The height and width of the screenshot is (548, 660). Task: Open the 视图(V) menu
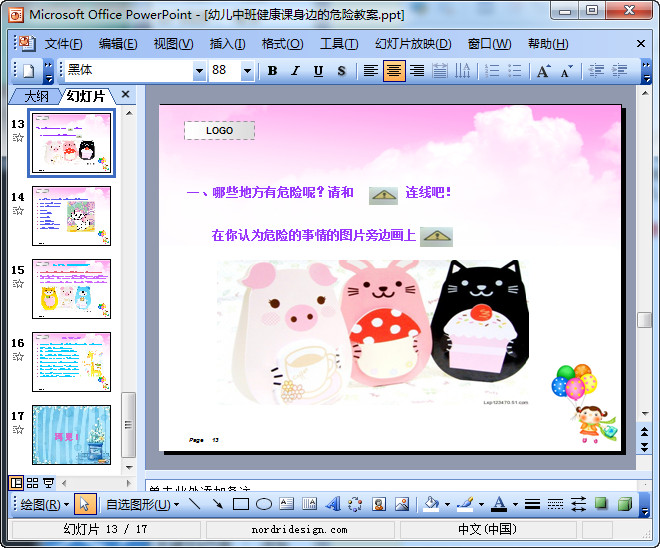pyautogui.click(x=173, y=44)
